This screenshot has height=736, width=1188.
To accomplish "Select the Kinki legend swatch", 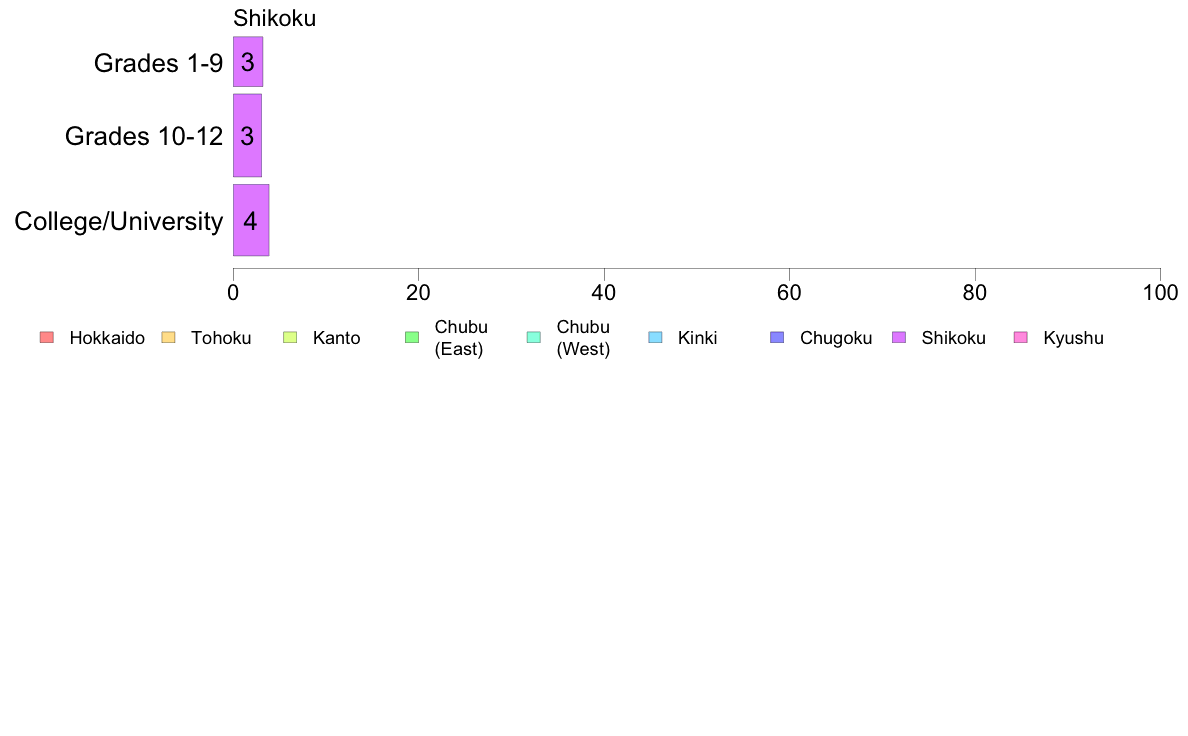I will (655, 337).
